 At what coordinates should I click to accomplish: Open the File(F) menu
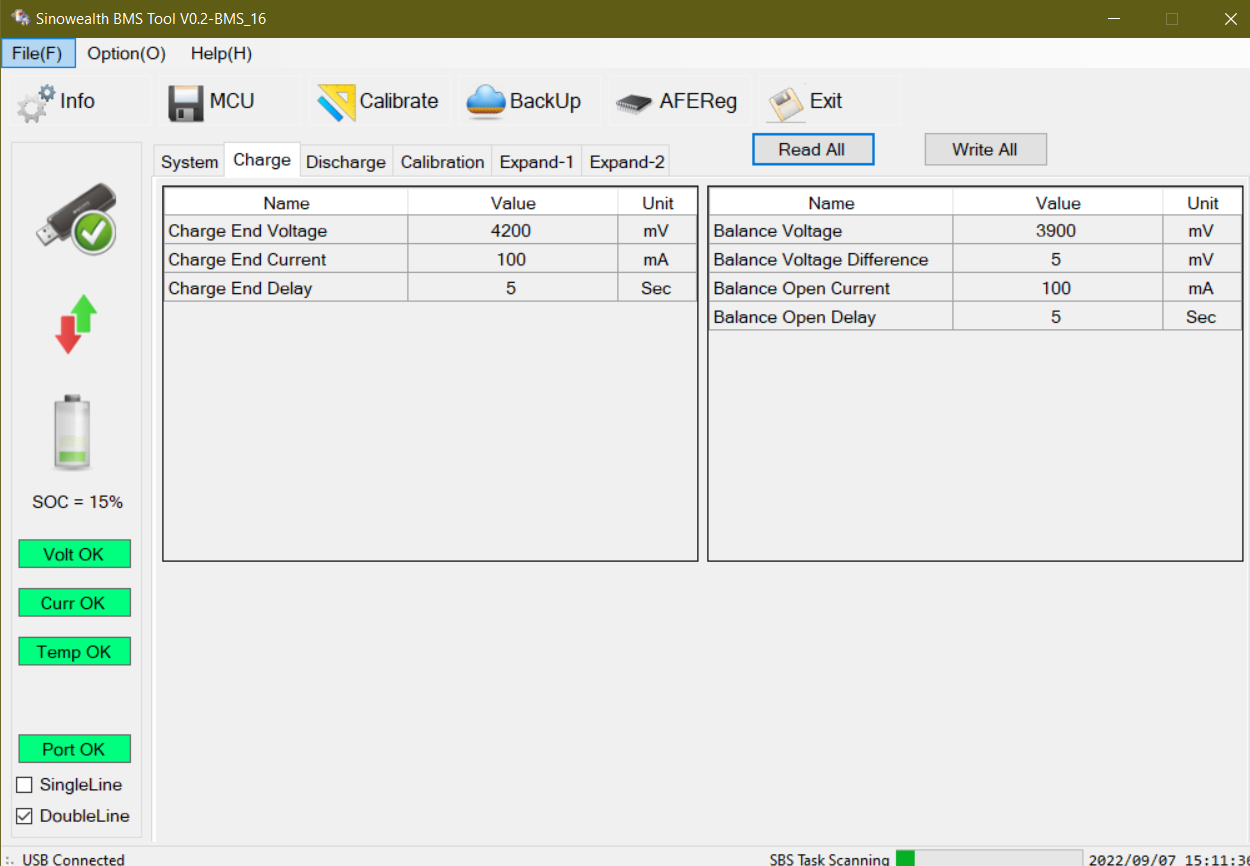[x=37, y=54]
